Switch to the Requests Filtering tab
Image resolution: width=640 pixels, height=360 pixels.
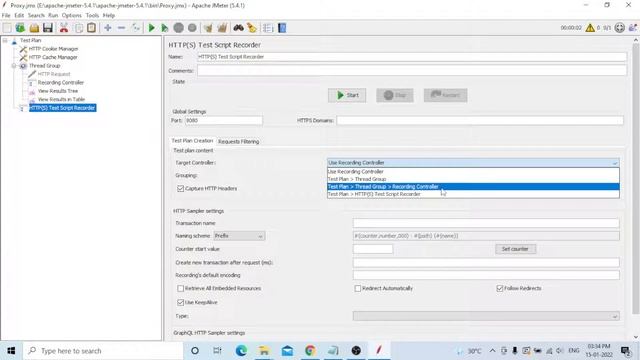(239, 142)
